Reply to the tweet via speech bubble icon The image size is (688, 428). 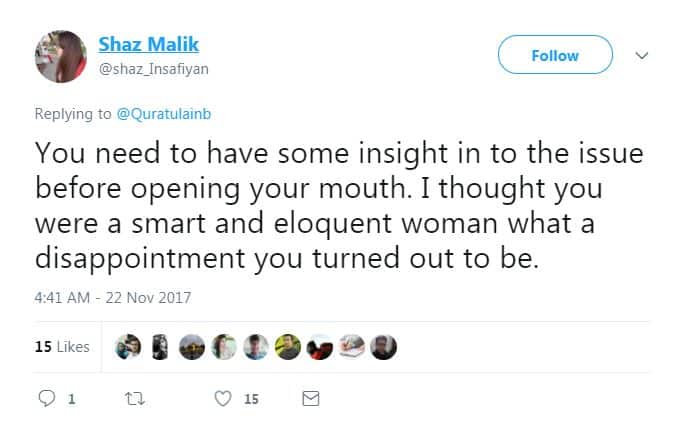[45, 399]
